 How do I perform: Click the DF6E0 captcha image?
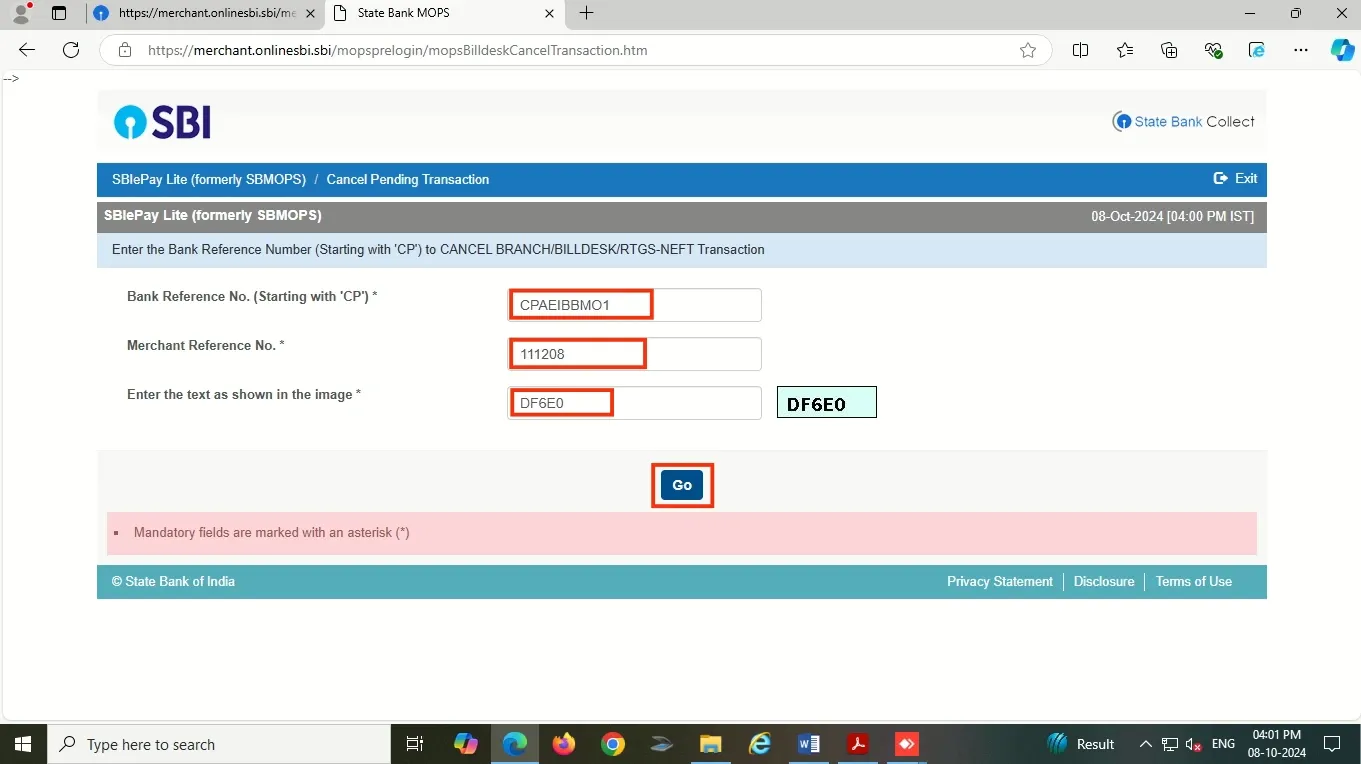(827, 403)
